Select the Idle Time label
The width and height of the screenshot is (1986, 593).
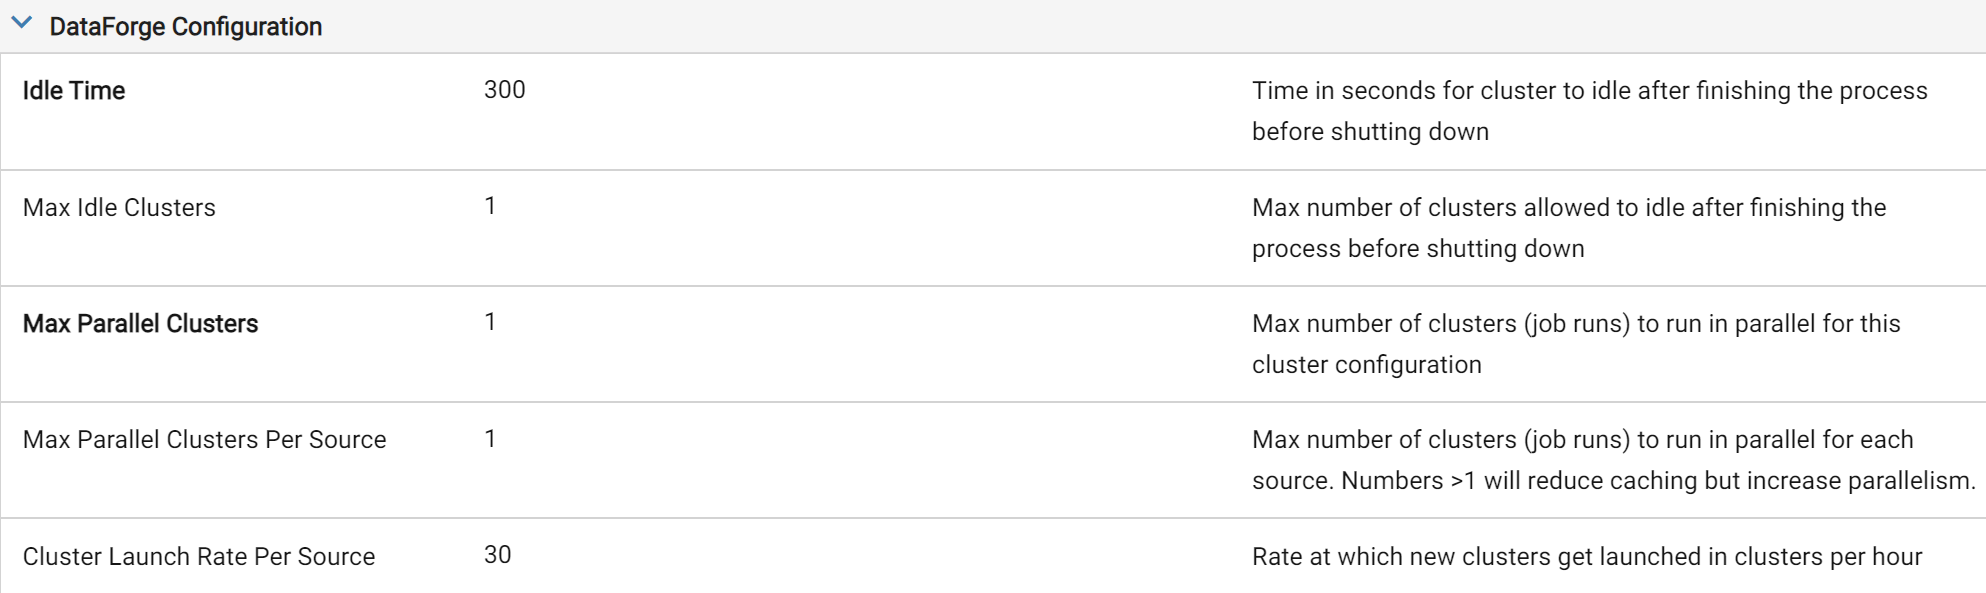(74, 91)
